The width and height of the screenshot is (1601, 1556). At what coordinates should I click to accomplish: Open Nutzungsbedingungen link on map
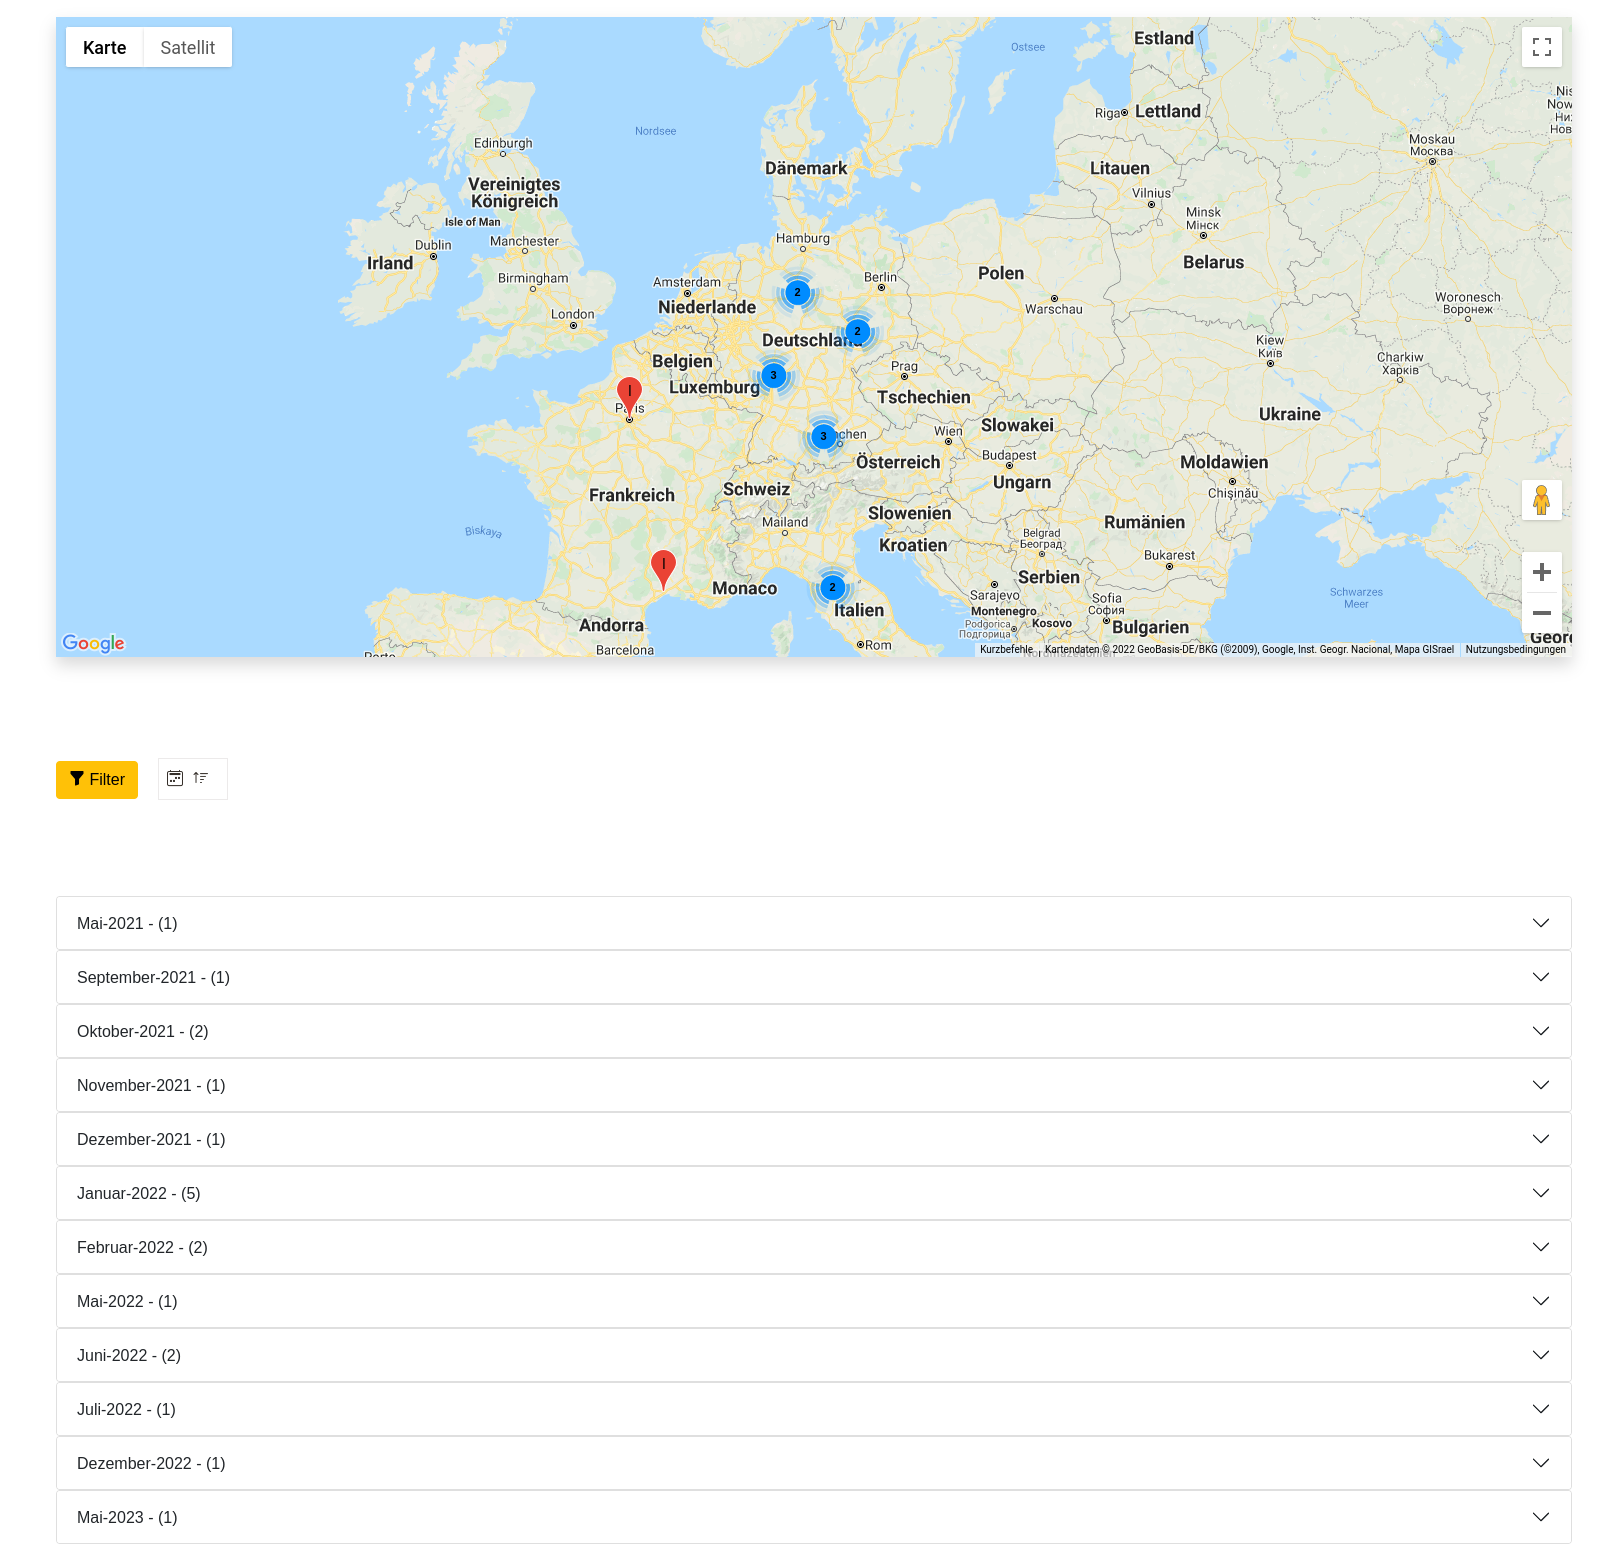pyautogui.click(x=1515, y=649)
